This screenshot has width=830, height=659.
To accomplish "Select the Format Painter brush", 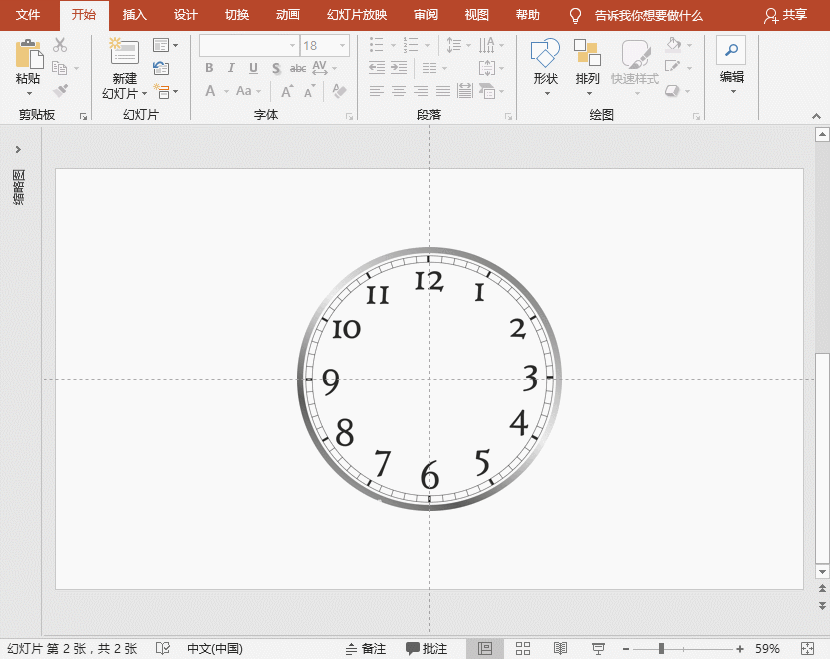I will point(60,90).
